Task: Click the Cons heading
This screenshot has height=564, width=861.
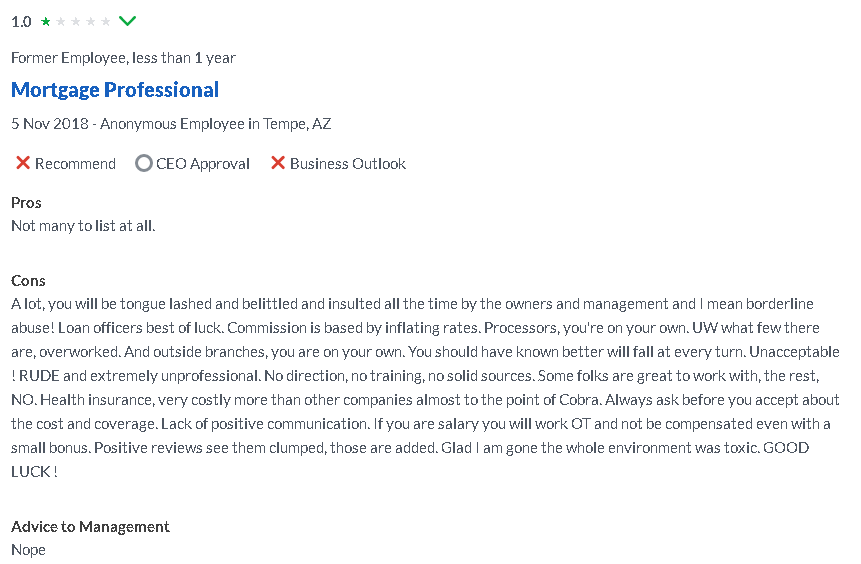Action: point(28,281)
